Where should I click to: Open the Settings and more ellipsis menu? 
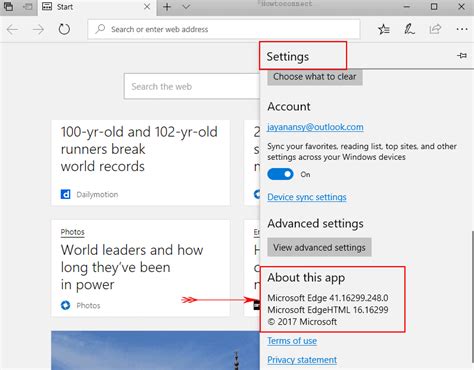pos(462,29)
